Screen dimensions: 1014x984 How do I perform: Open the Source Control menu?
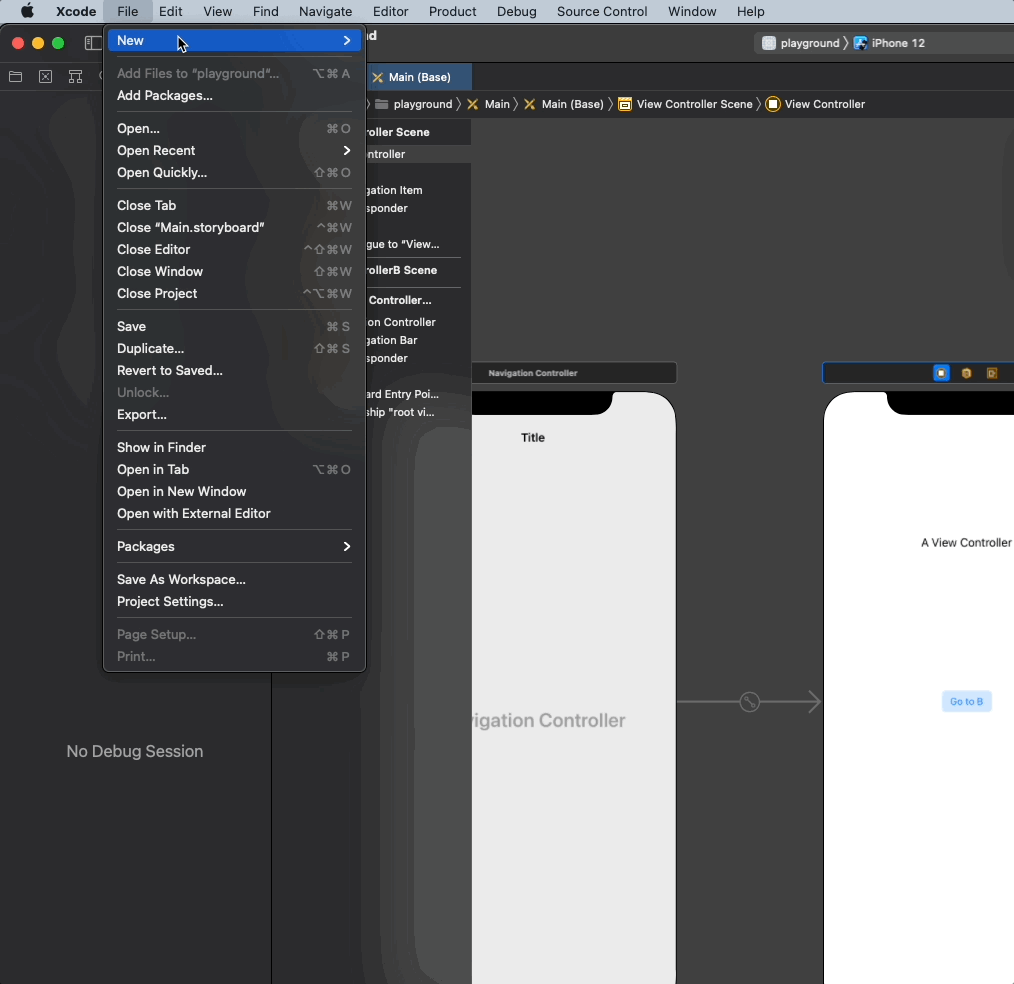[x=601, y=12]
